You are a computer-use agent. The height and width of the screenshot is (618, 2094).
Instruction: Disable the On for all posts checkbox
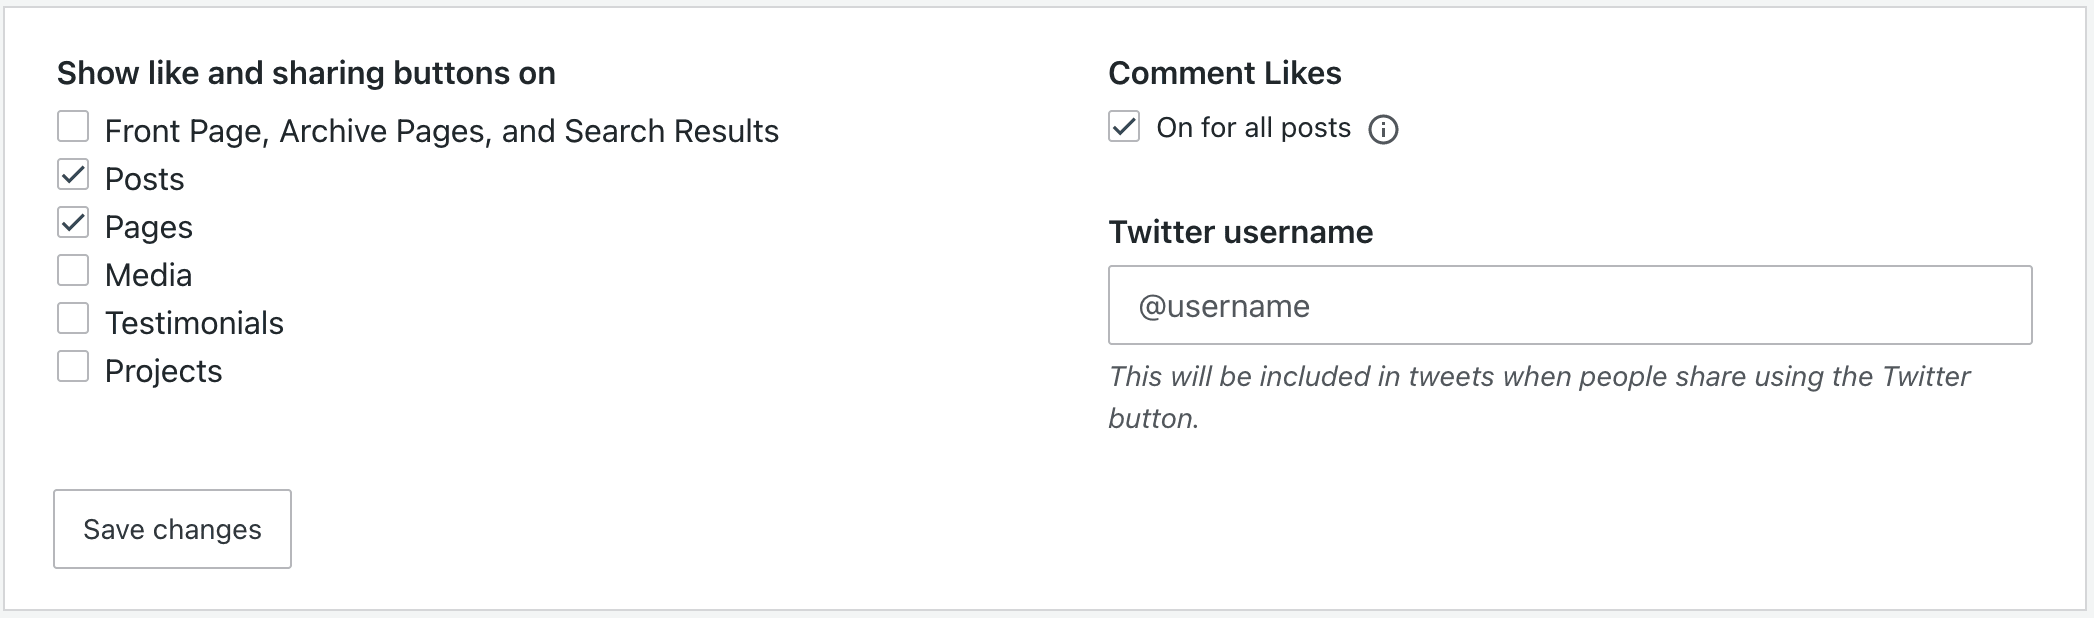coord(1124,127)
